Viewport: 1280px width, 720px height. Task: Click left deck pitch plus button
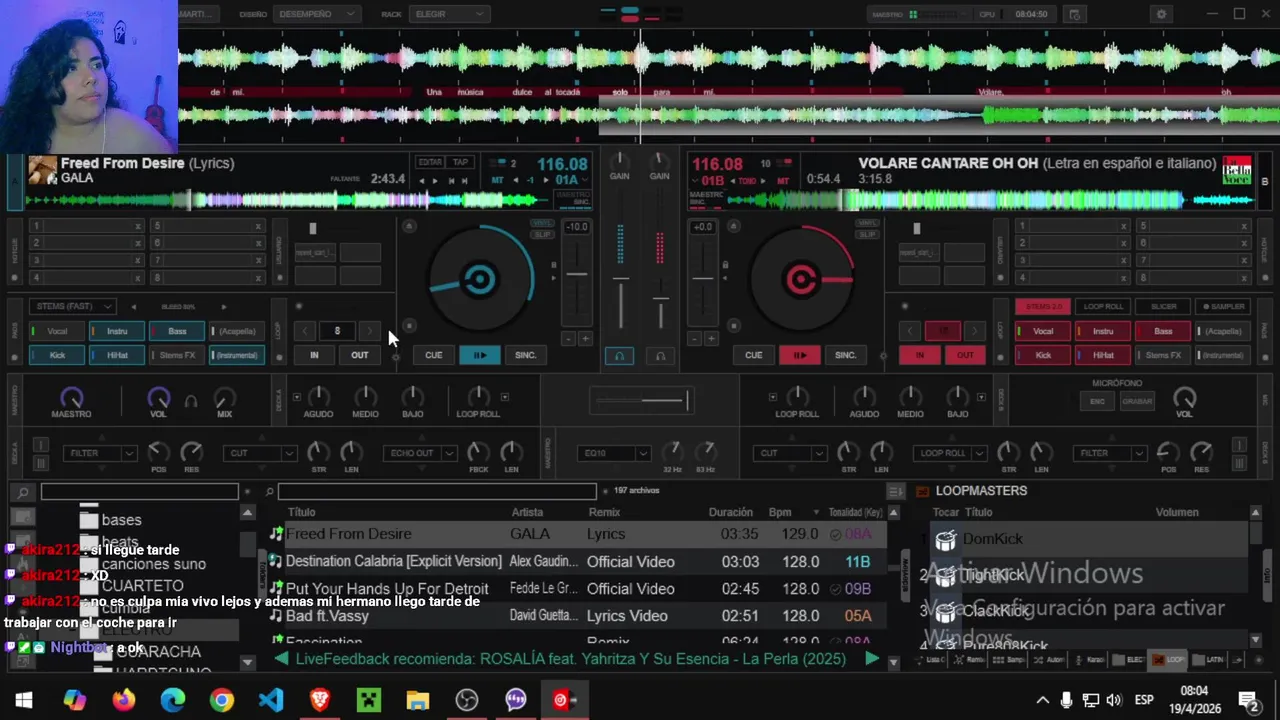pos(585,339)
